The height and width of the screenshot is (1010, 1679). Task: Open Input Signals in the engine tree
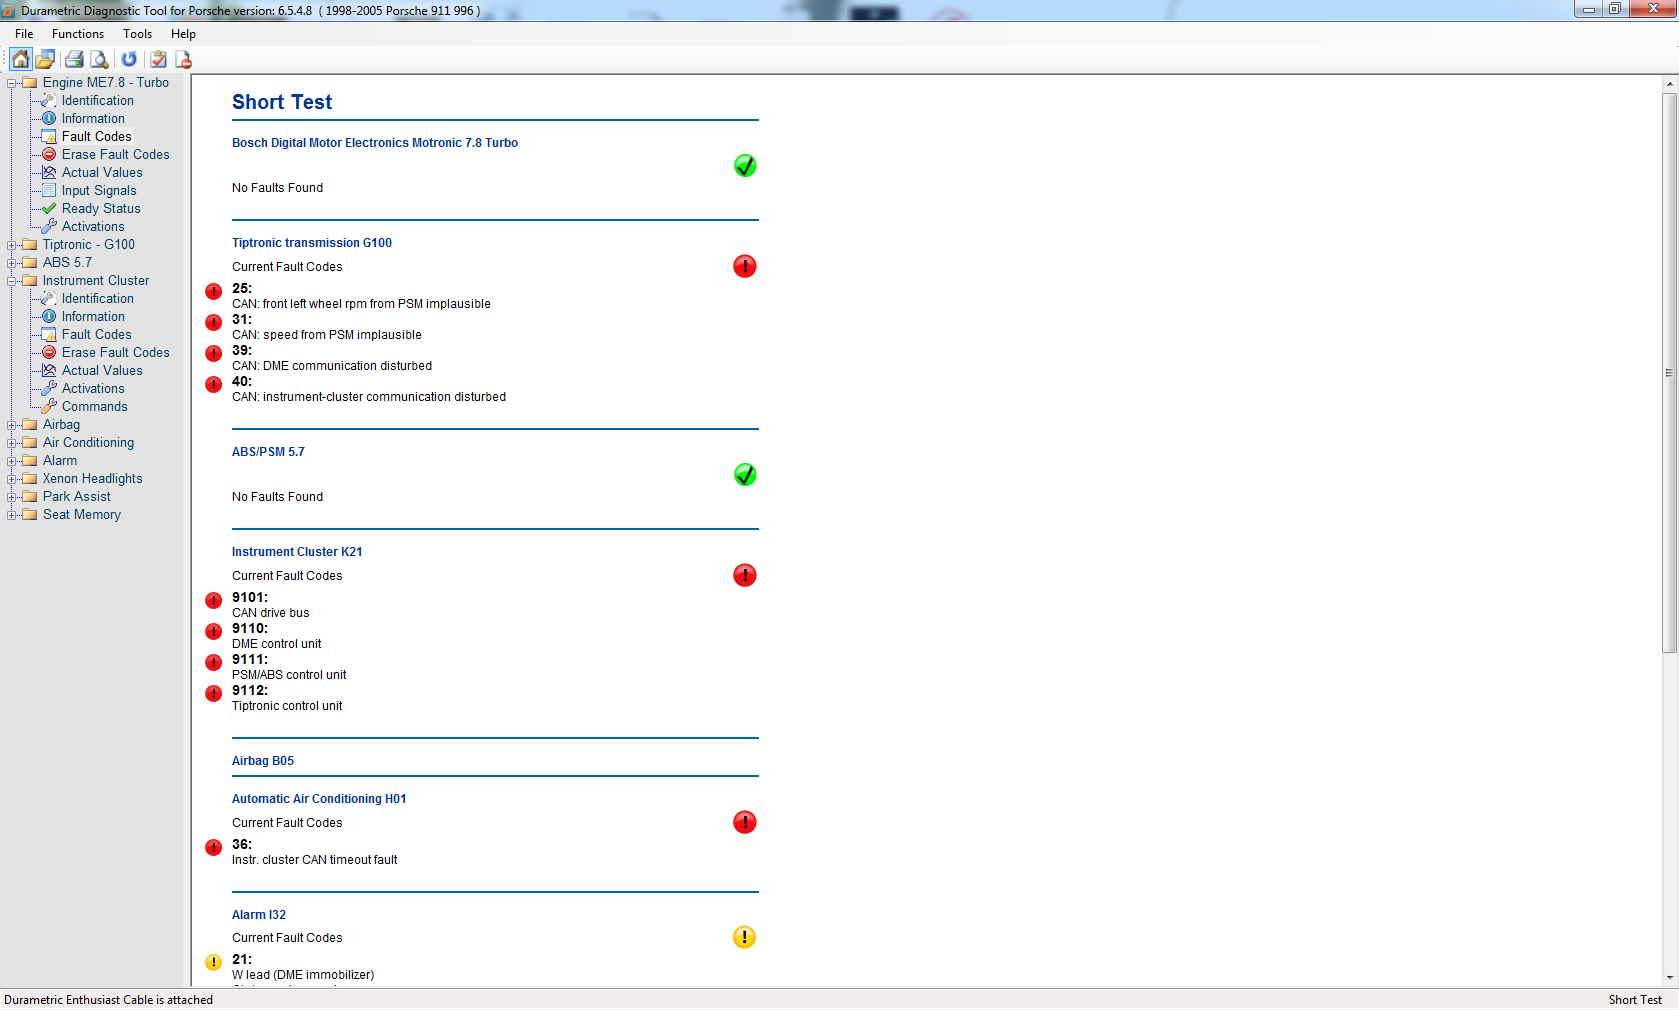coord(99,191)
